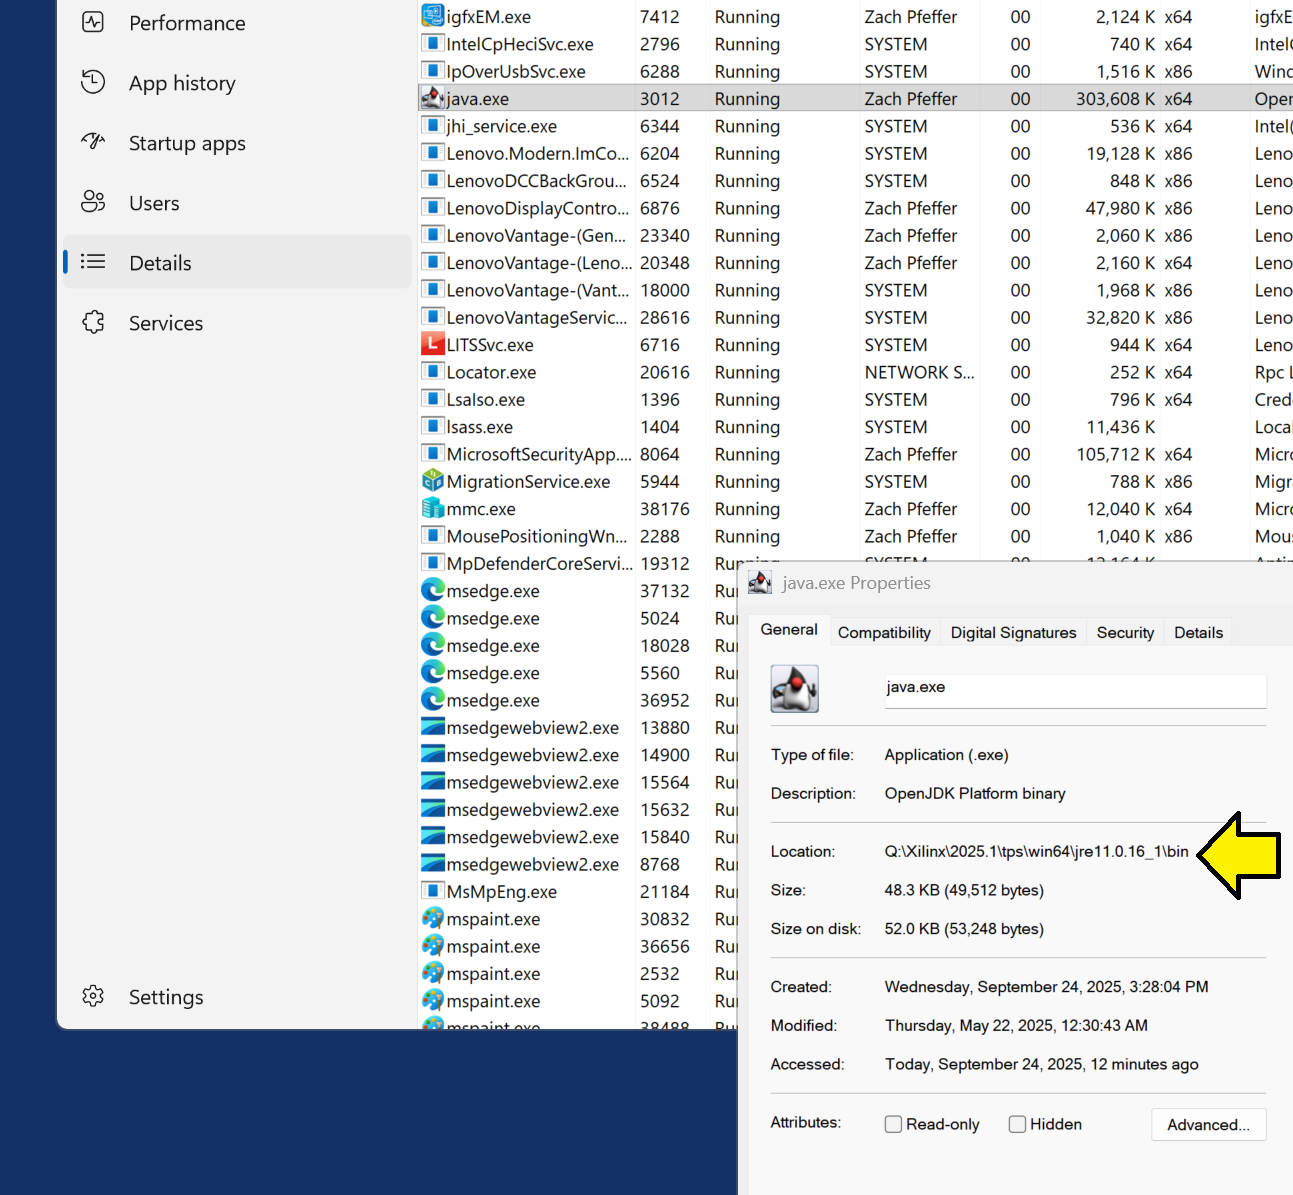This screenshot has height=1195, width=1293.
Task: Click the java.exe Duke icon in process list
Action: (x=432, y=98)
